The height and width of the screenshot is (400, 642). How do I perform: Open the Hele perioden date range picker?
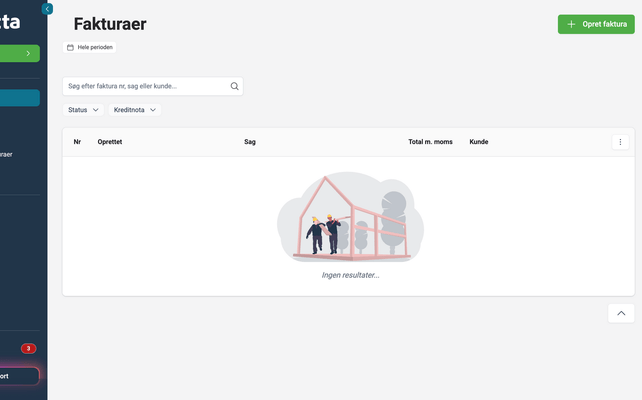click(x=95, y=47)
